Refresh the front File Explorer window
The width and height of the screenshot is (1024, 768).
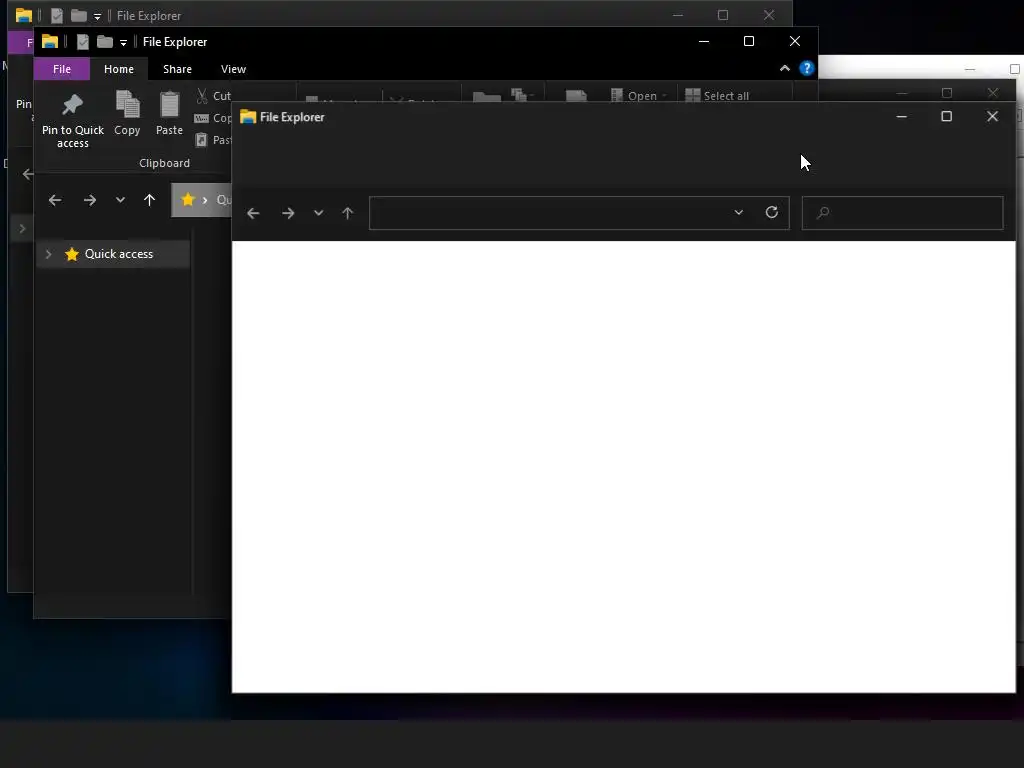(771, 212)
